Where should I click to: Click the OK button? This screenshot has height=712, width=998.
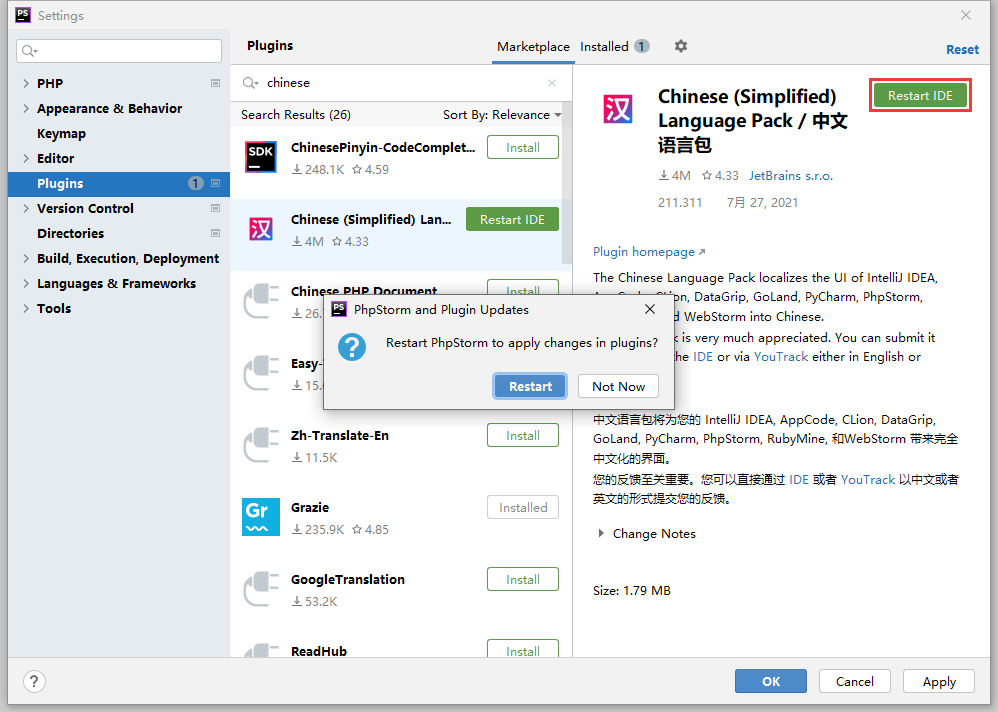(x=770, y=681)
